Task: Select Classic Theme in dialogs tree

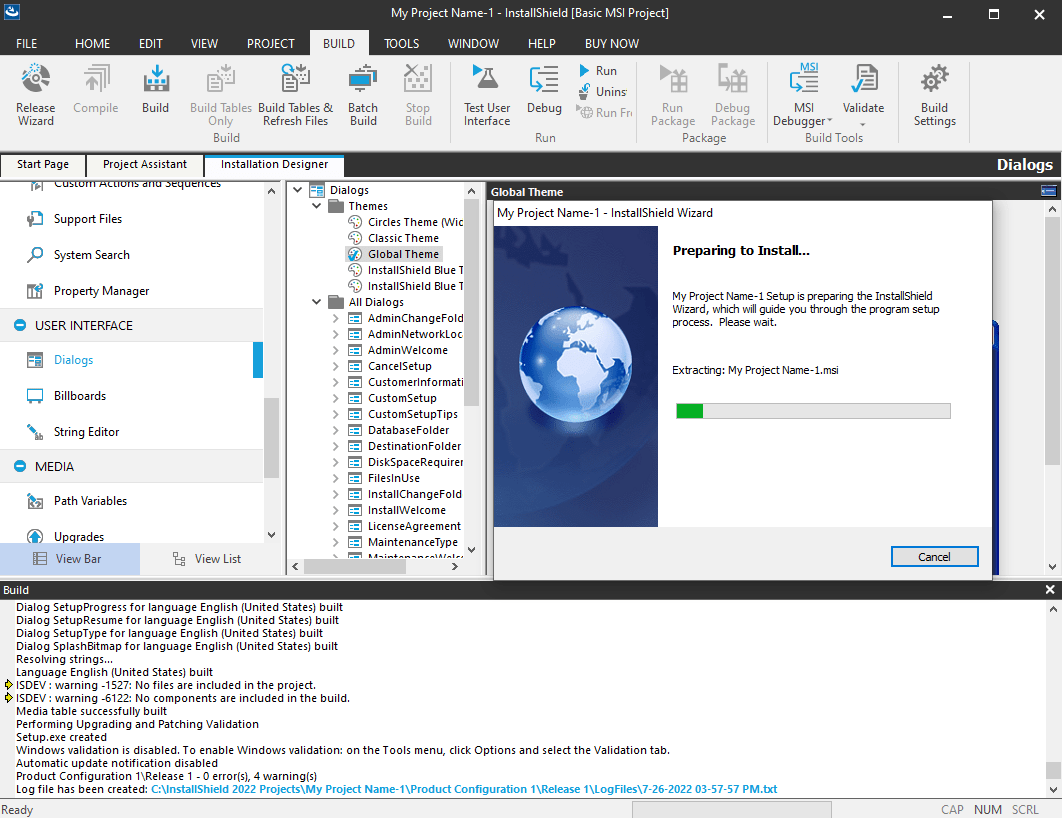Action: [403, 238]
